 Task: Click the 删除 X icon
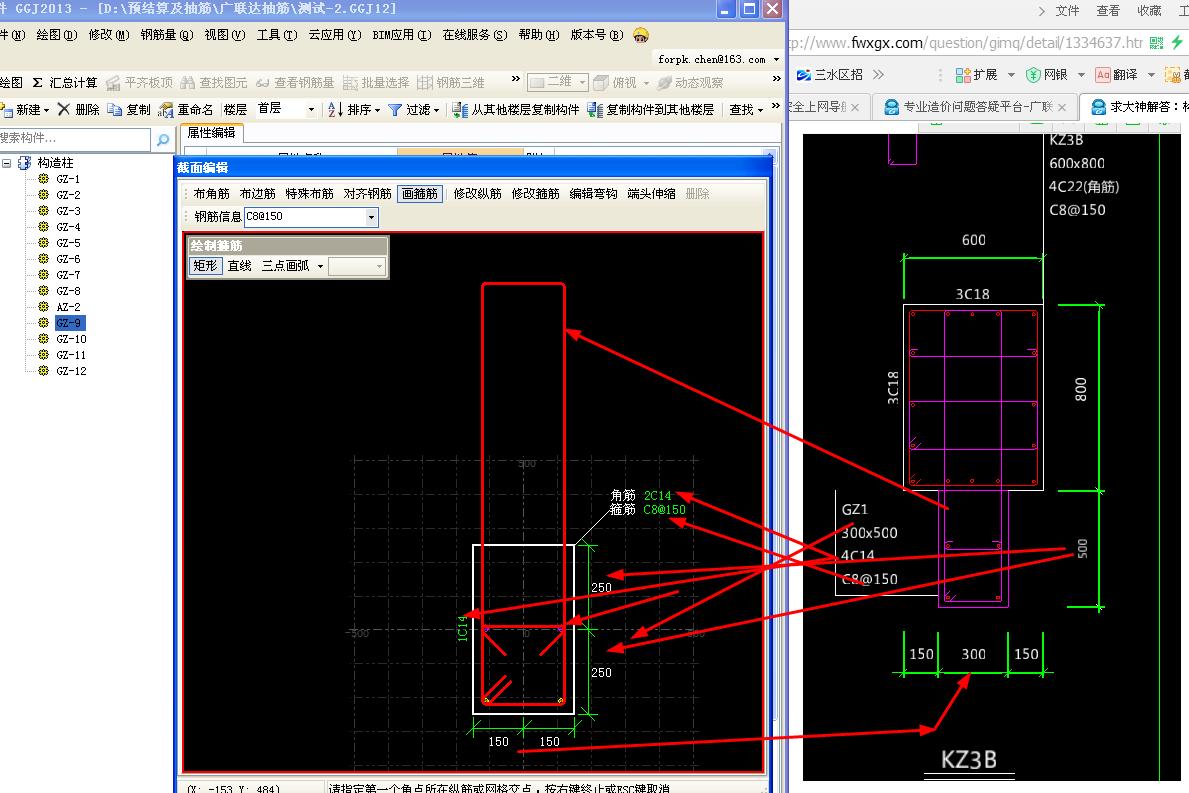click(64, 110)
